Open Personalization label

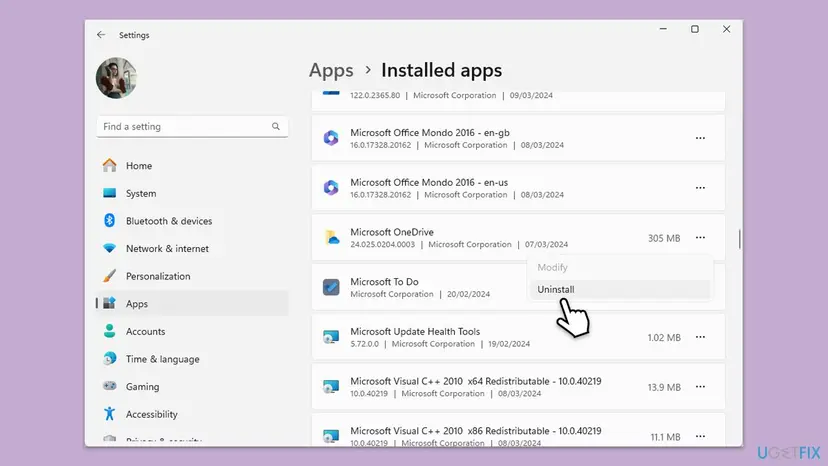point(158,276)
